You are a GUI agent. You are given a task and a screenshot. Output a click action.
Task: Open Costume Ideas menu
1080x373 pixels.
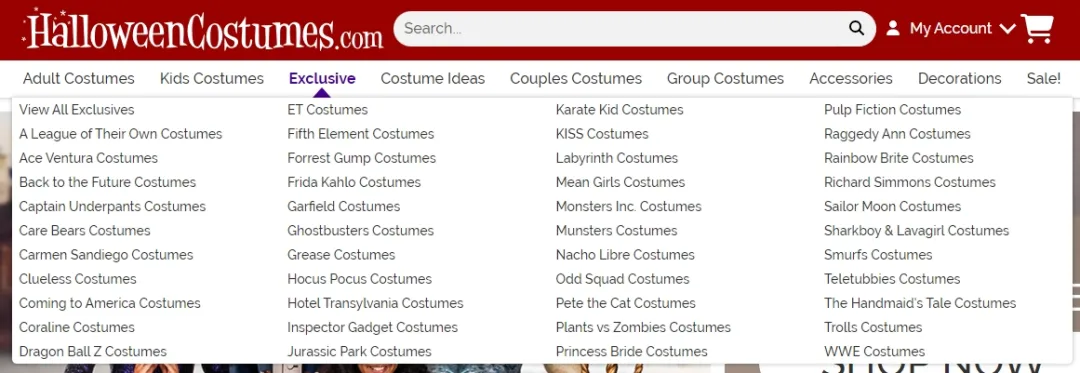click(x=433, y=78)
